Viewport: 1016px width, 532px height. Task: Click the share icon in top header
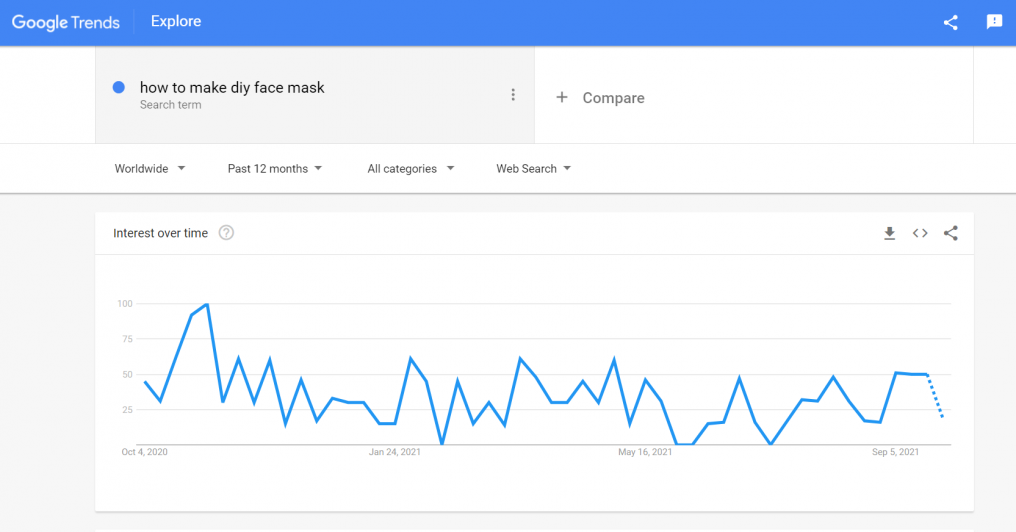point(951,23)
